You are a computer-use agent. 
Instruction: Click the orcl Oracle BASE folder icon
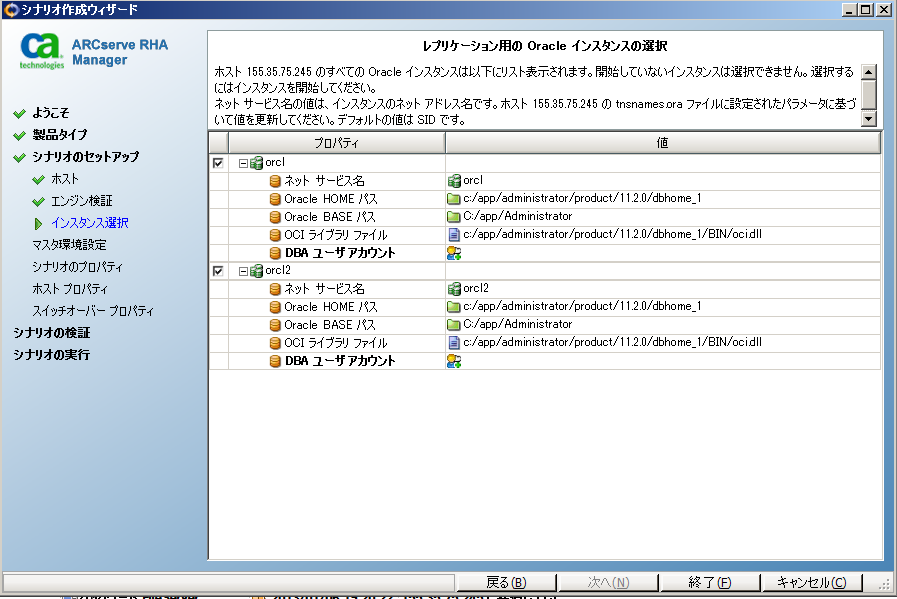(454, 217)
